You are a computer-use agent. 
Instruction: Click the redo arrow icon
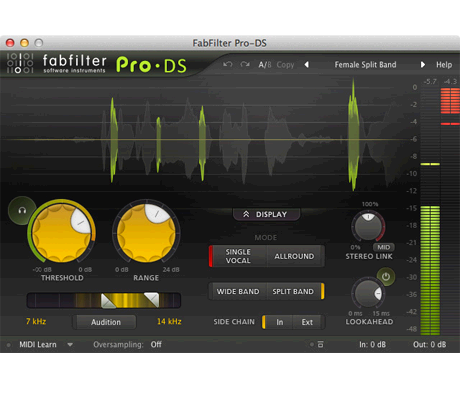click(245, 64)
